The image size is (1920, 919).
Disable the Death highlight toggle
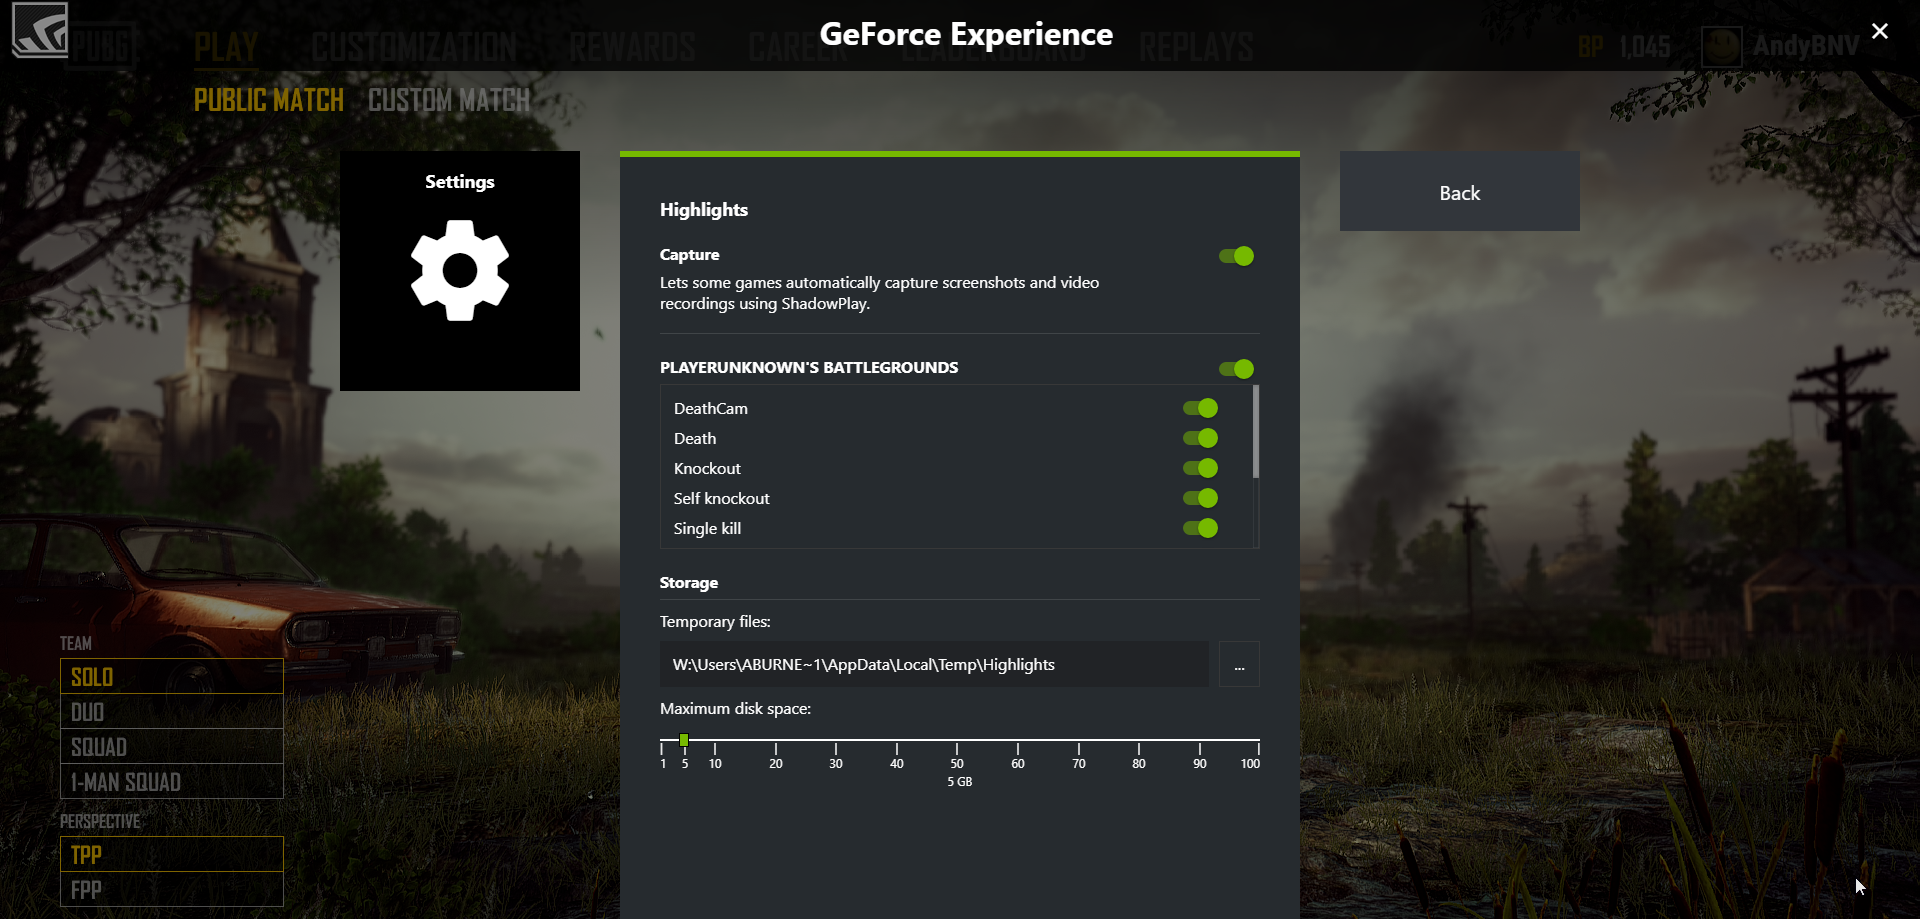(1200, 438)
